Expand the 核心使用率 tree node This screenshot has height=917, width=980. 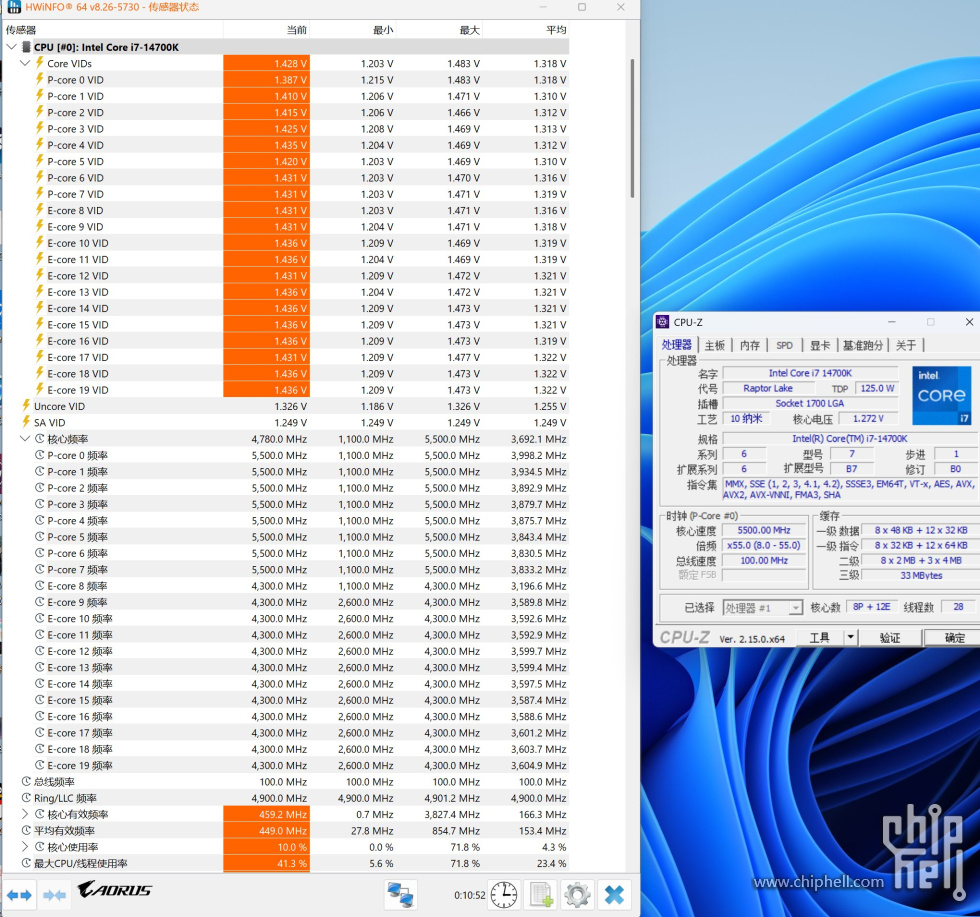coord(25,846)
